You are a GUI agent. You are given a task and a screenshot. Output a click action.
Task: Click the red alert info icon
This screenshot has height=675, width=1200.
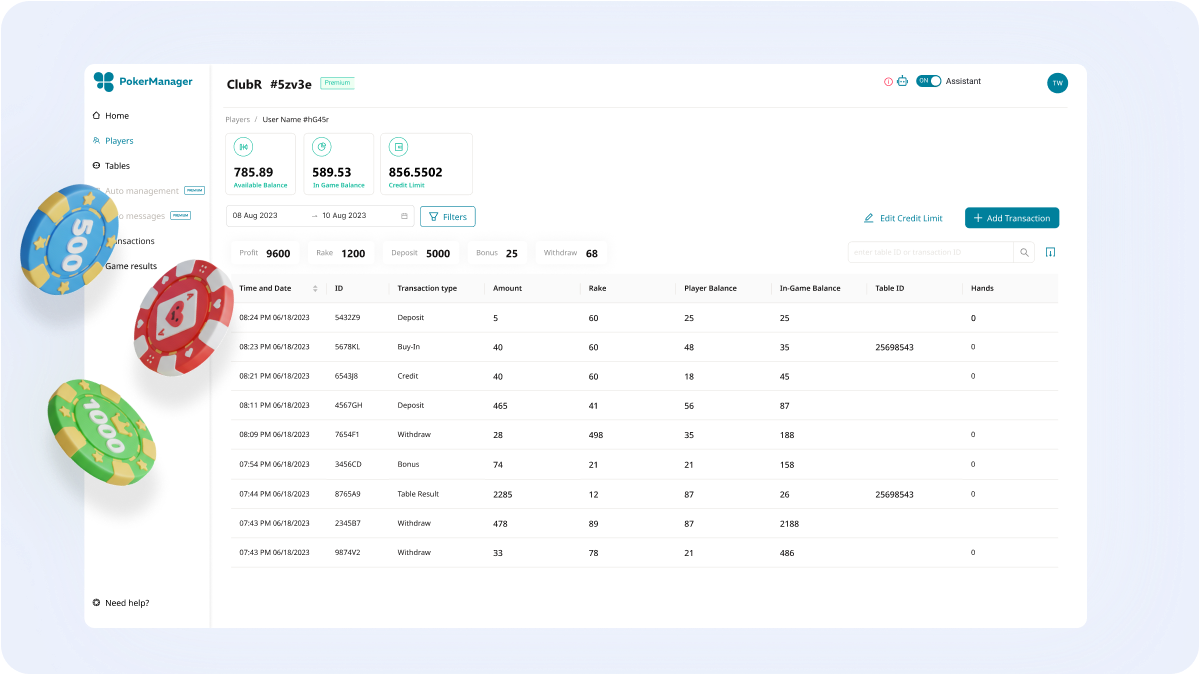888,82
